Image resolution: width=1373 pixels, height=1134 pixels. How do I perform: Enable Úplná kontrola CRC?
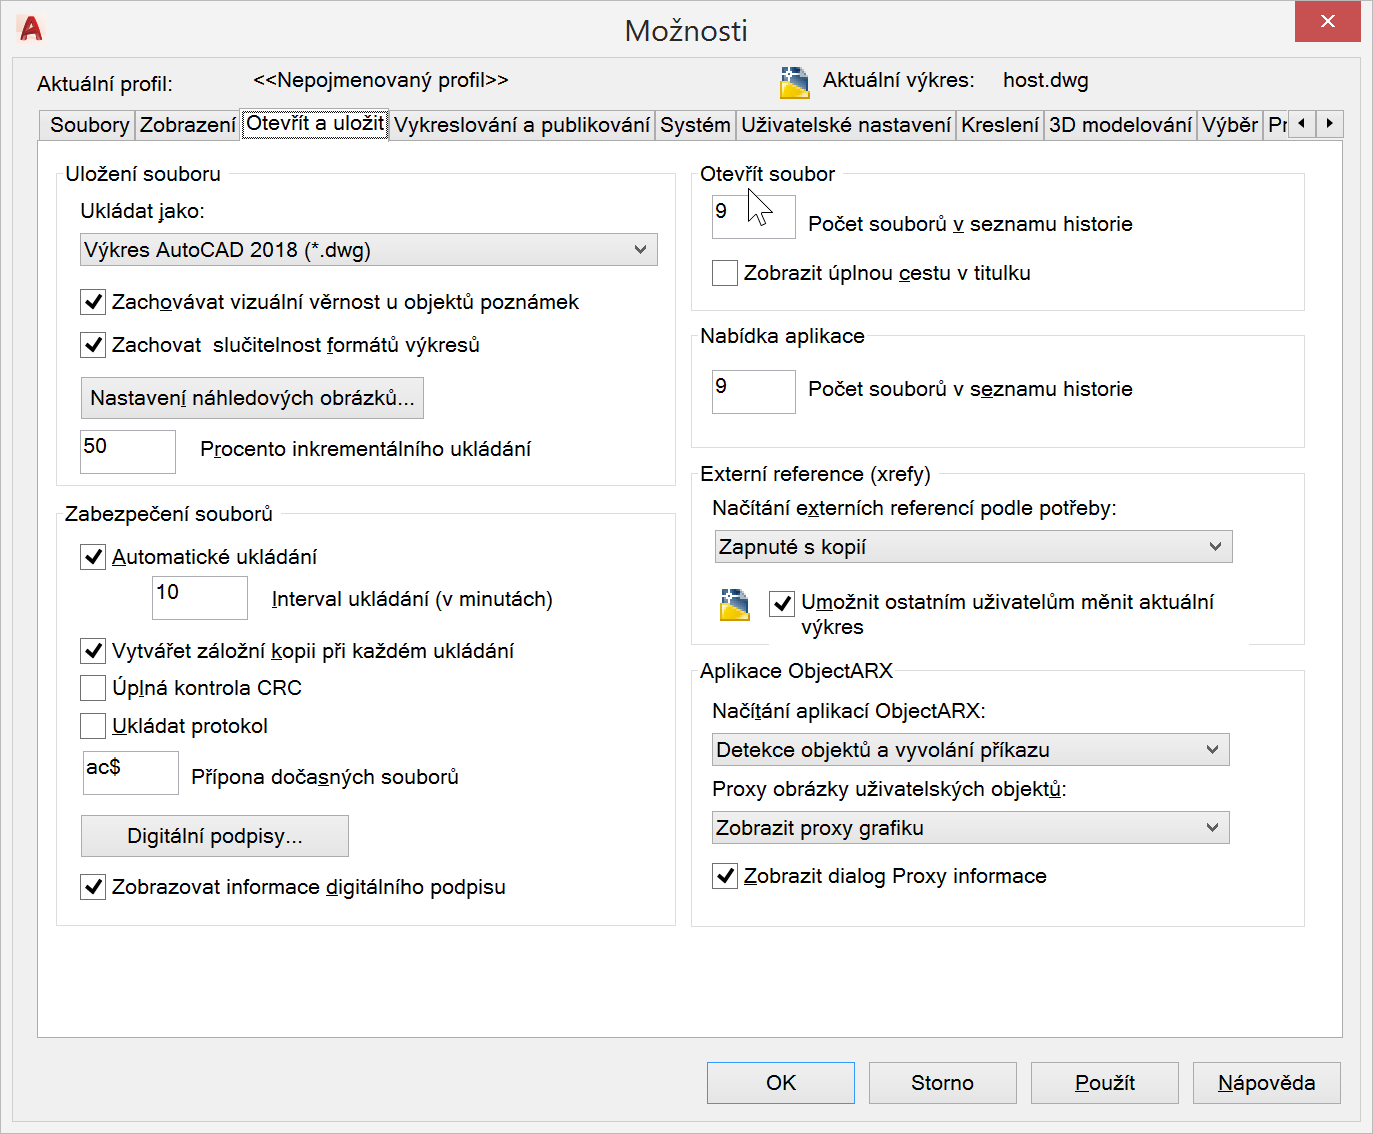pyautogui.click(x=93, y=688)
